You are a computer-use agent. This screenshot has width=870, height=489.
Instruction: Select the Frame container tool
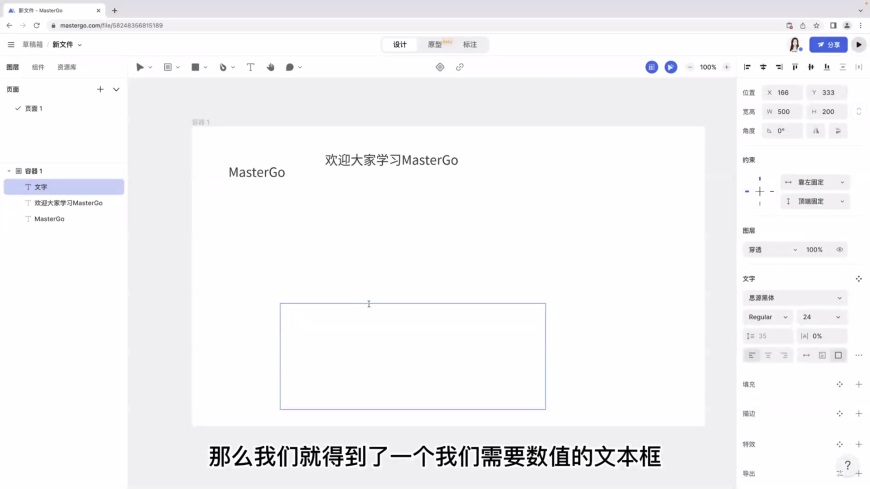[x=168, y=67]
